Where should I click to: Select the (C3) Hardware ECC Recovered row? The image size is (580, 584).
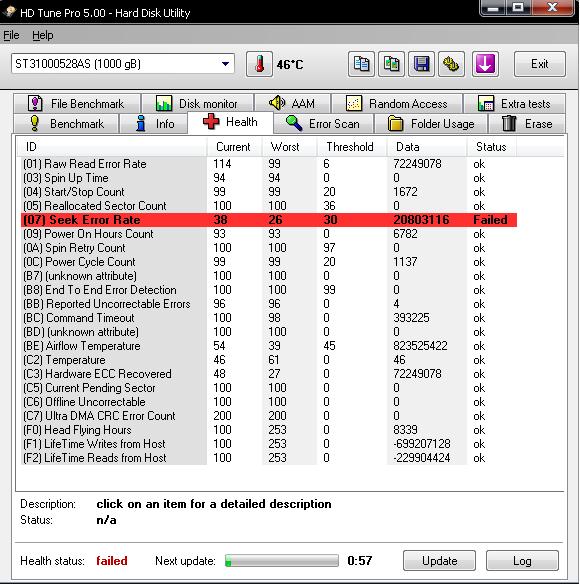pos(269,374)
